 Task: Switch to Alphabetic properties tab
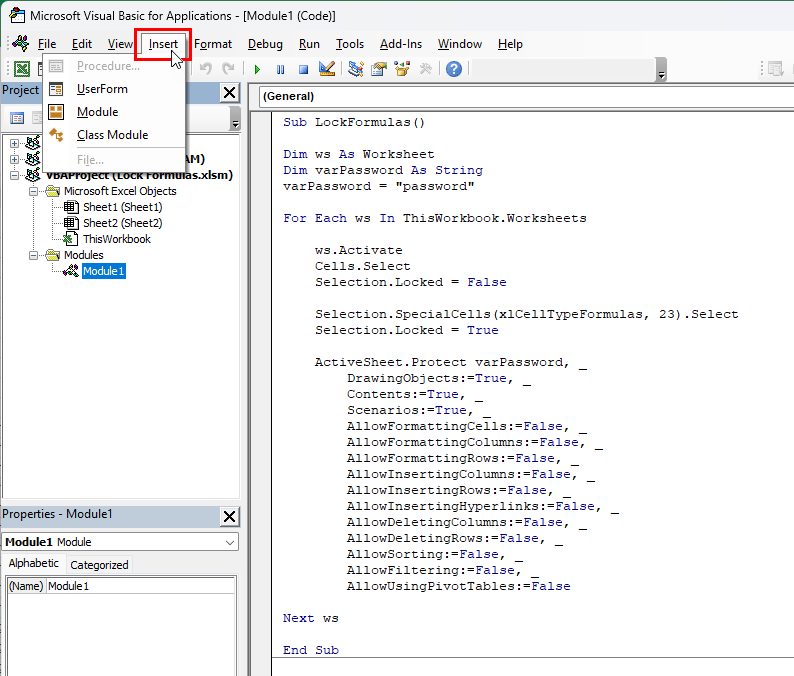34,564
